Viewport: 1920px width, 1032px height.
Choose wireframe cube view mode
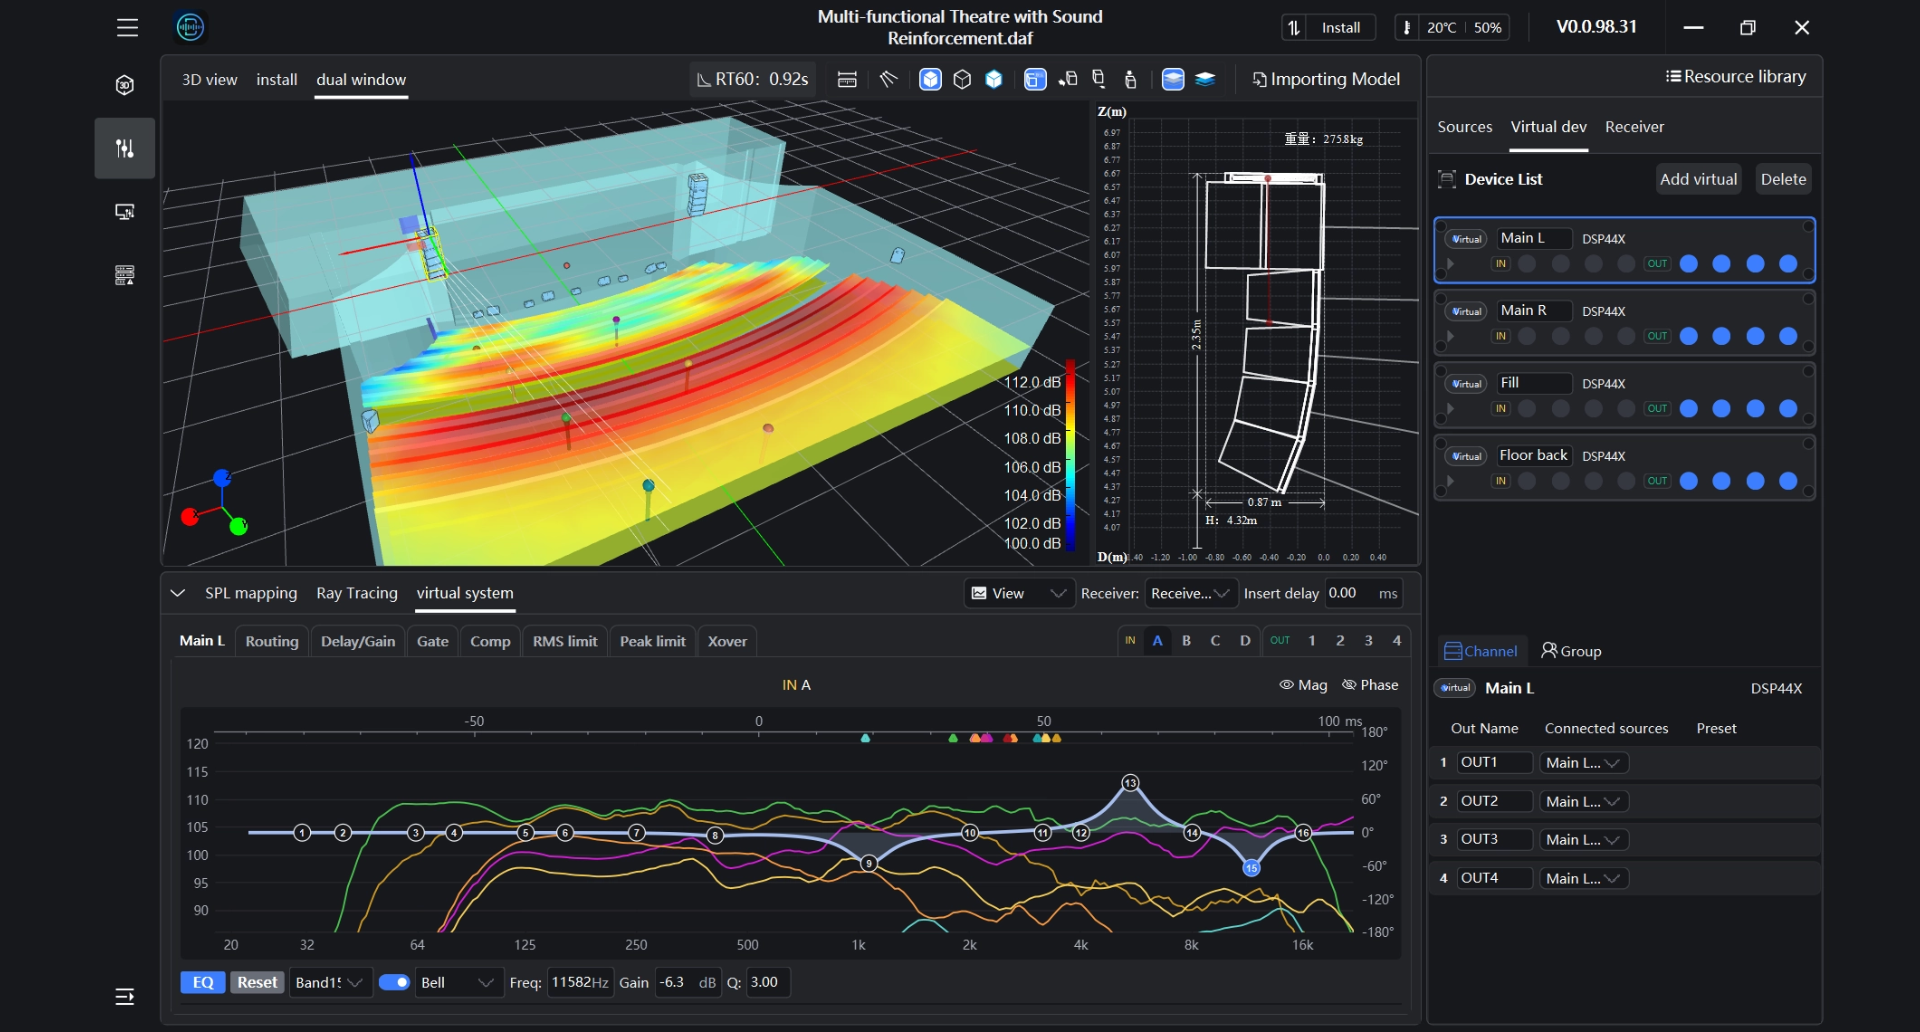point(962,79)
